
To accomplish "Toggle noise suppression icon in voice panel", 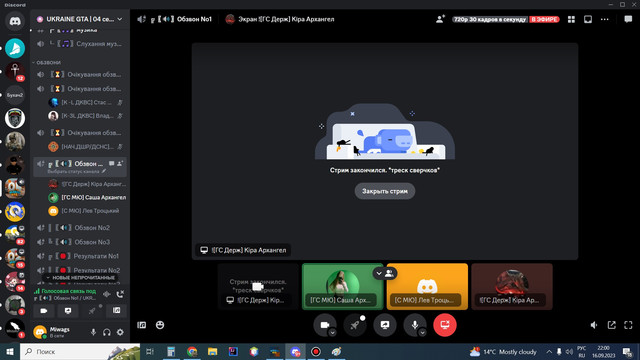I will point(107,294).
